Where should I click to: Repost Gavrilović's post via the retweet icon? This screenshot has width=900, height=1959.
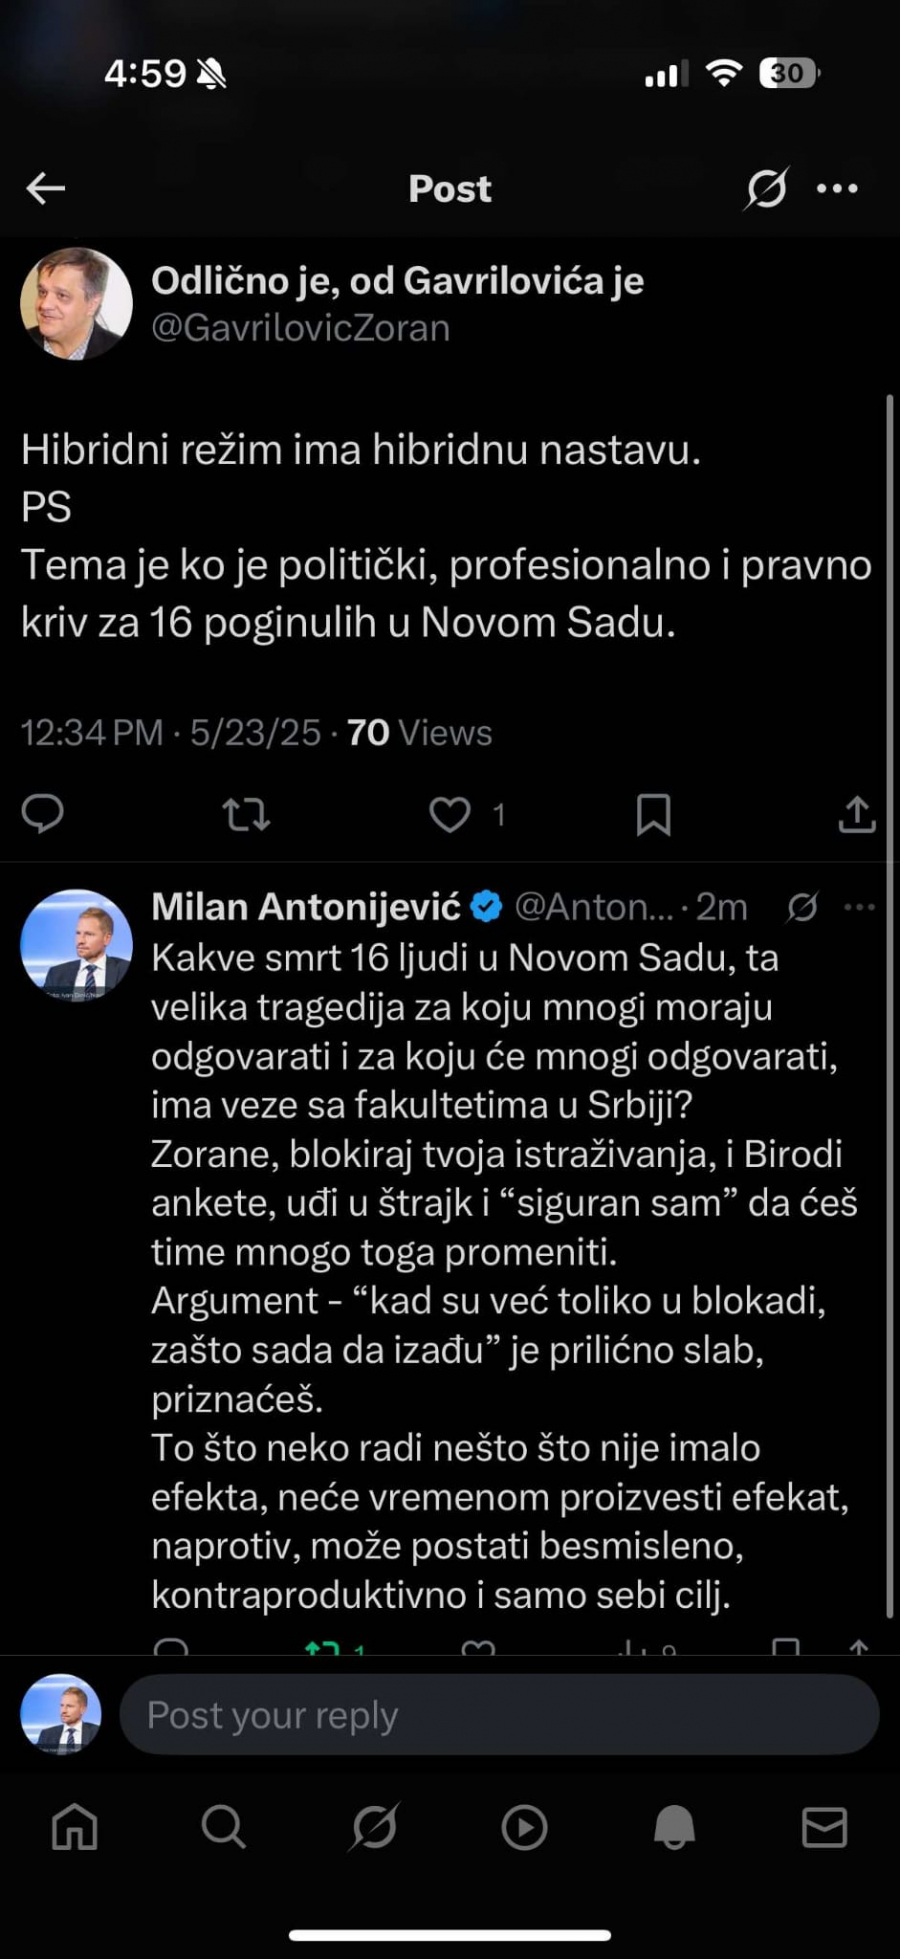(246, 815)
